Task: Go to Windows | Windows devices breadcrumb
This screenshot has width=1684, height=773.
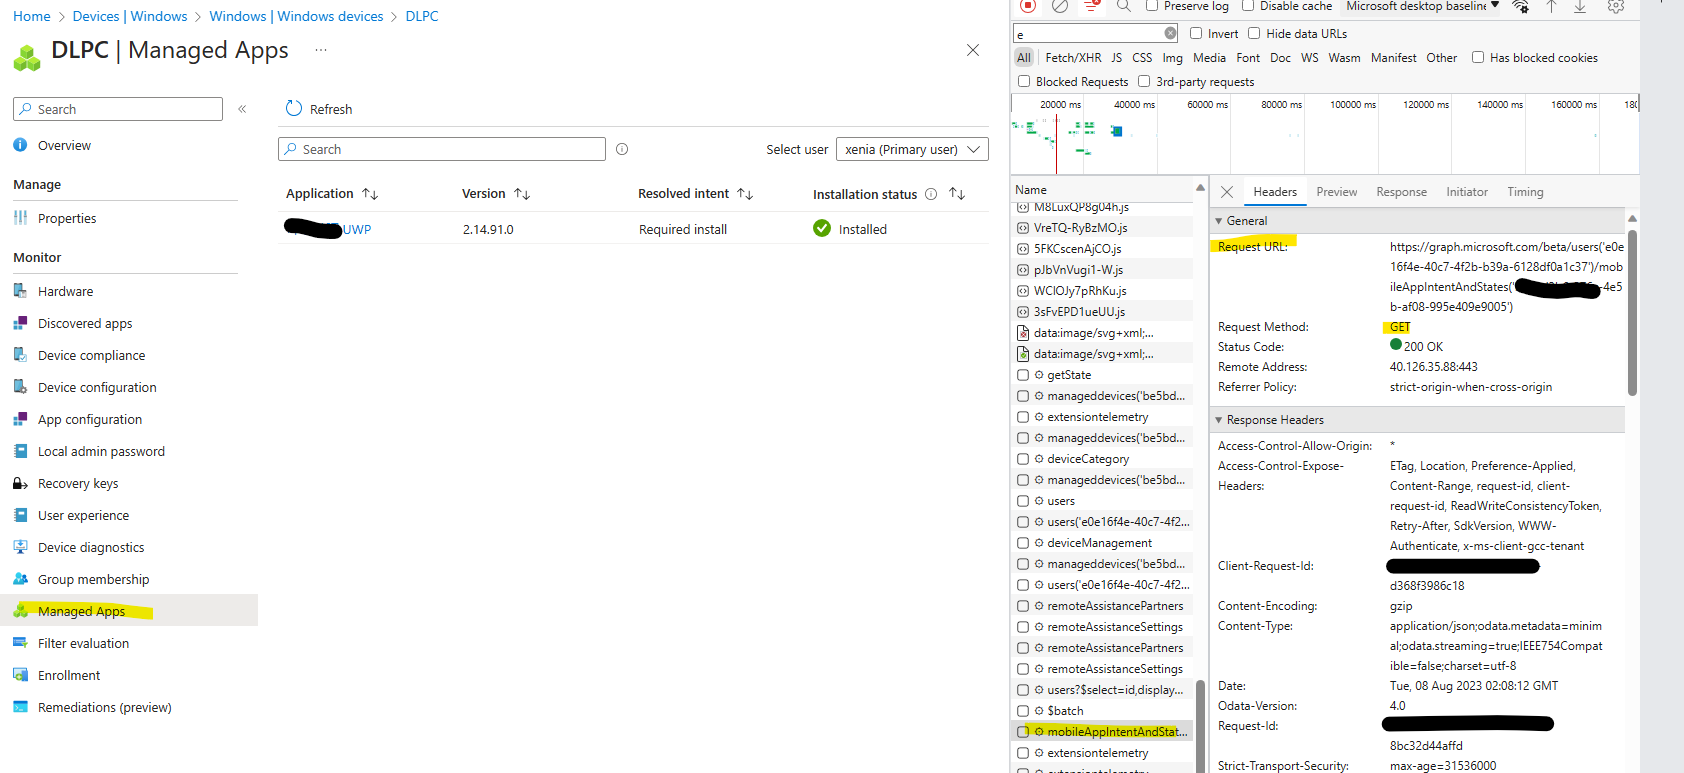Action: [x=296, y=16]
